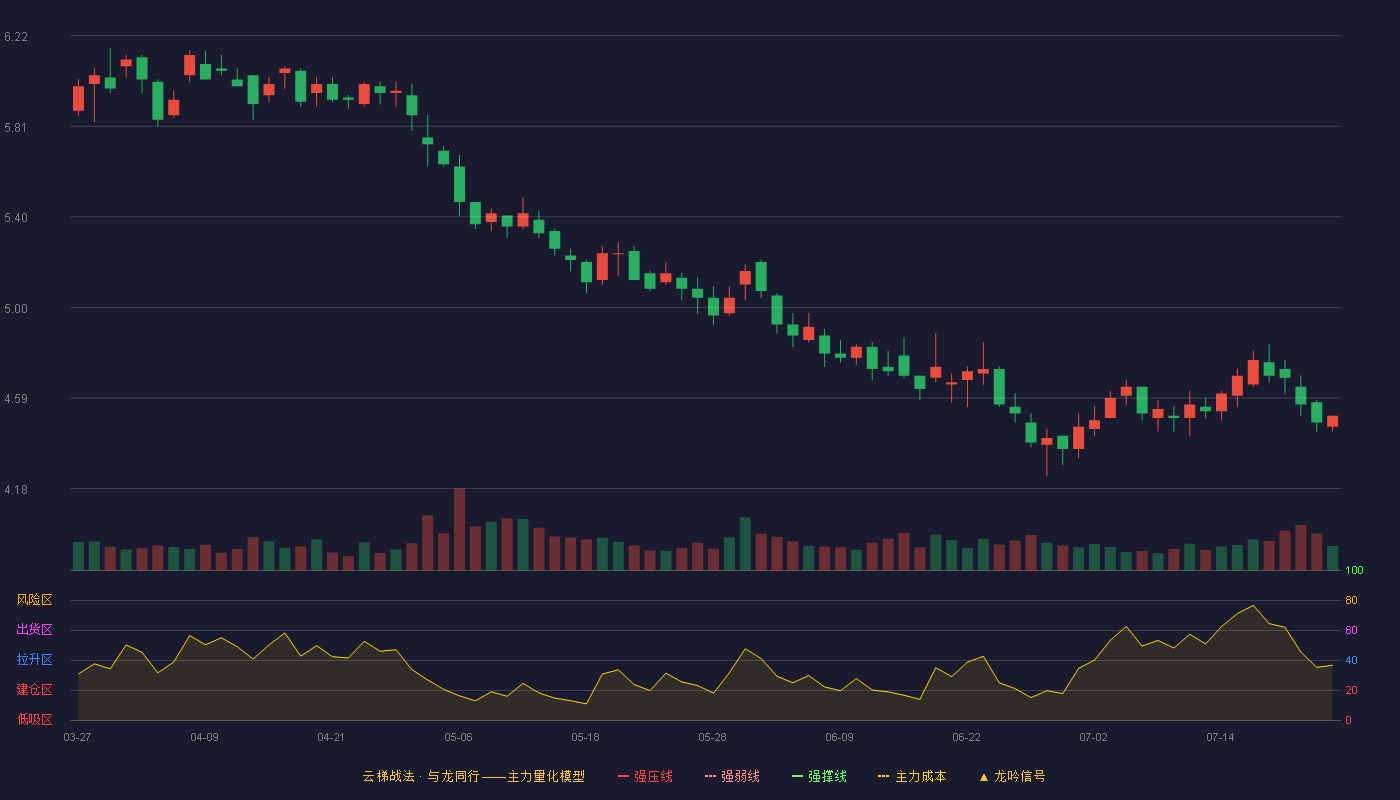Click the 建仓区 zone label

coord(35,690)
